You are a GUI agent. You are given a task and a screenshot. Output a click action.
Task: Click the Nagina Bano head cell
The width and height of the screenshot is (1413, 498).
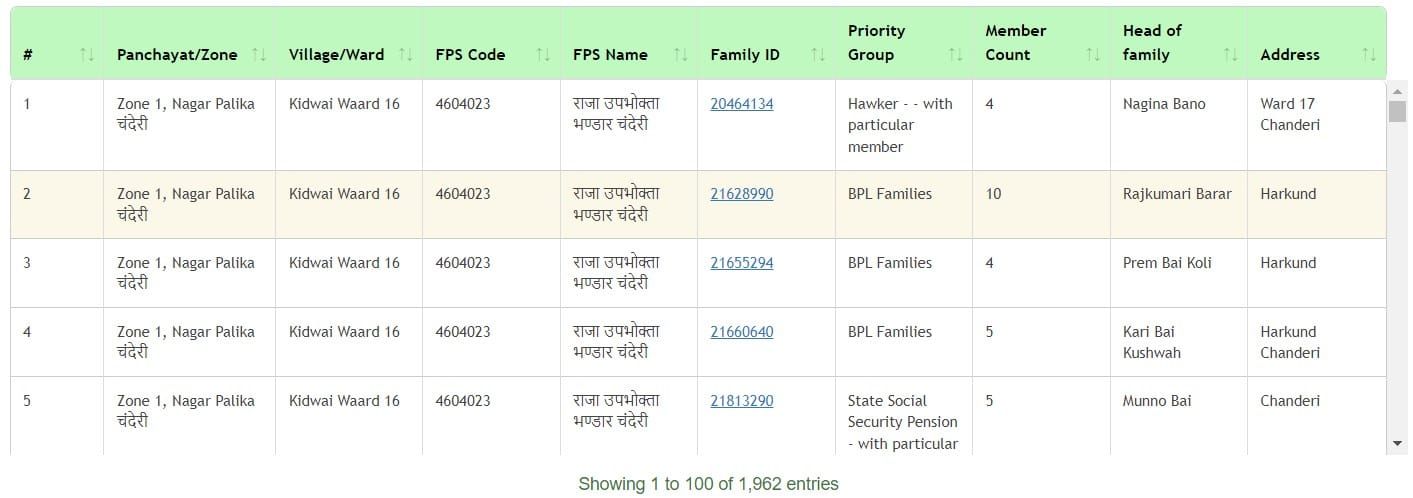click(x=1164, y=104)
